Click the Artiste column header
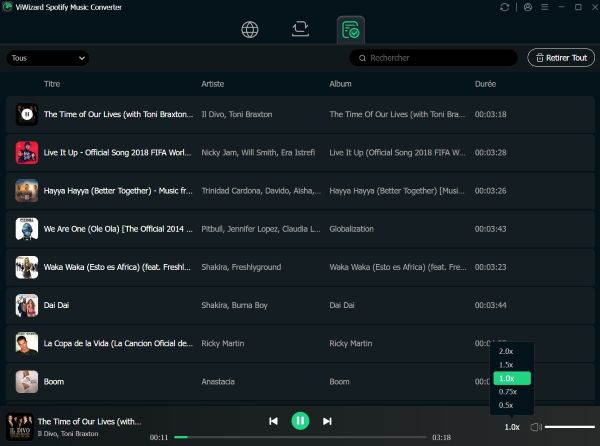The height and width of the screenshot is (446, 600). click(x=213, y=84)
